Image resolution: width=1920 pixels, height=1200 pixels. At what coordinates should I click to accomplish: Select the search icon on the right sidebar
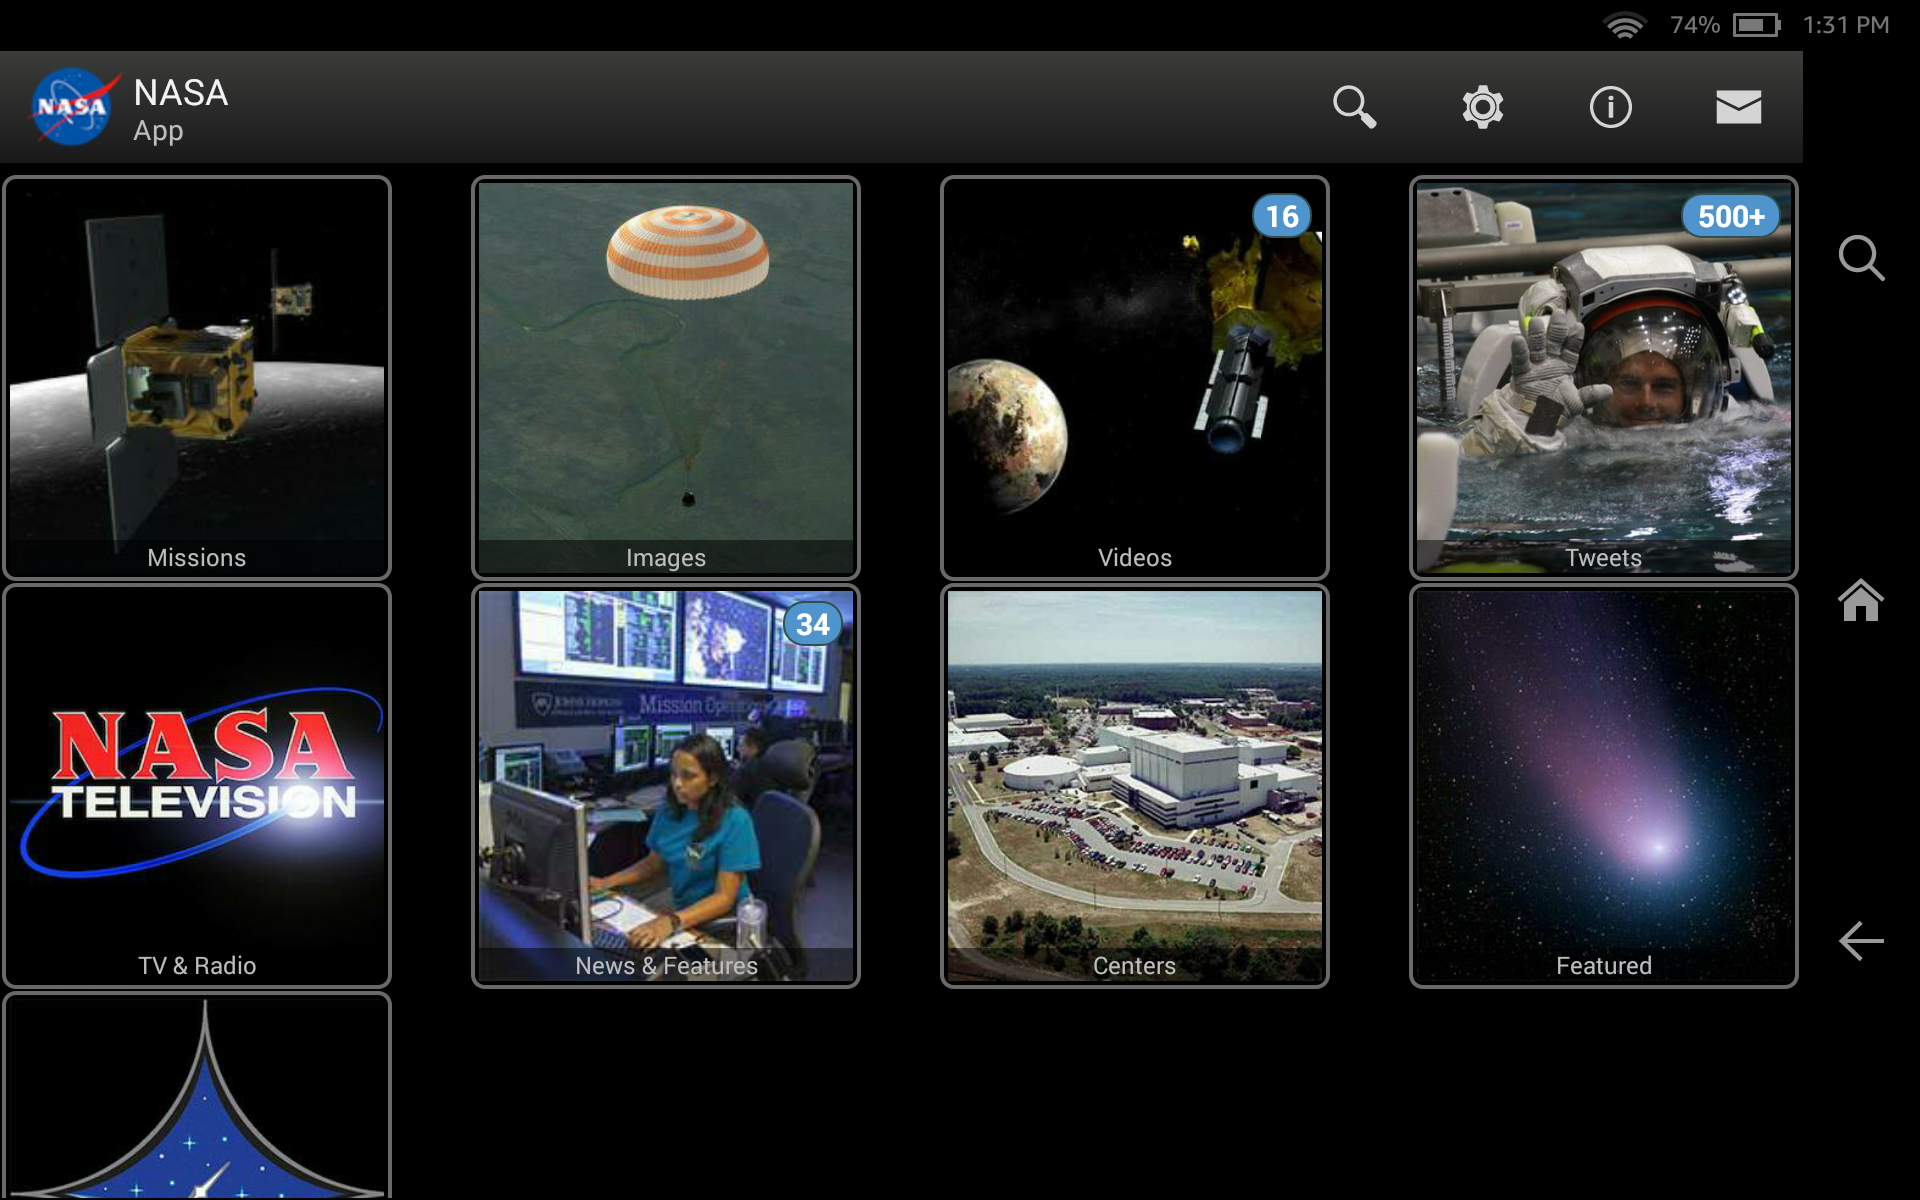click(x=1861, y=258)
